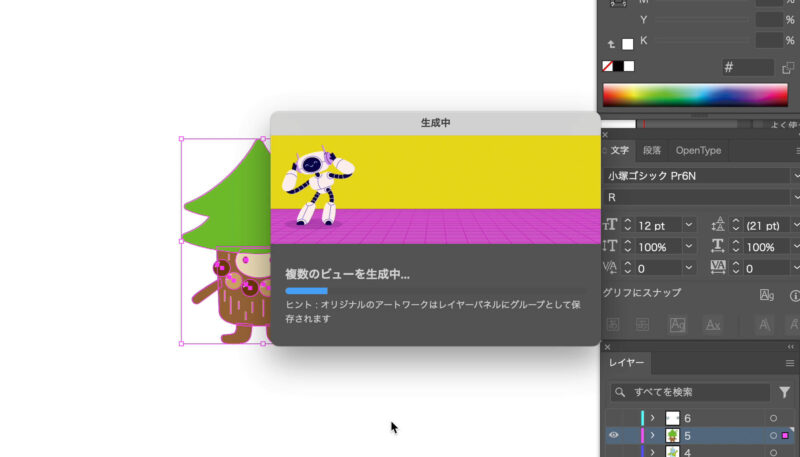
Task: Open the kerning value dropdown
Action: pos(689,268)
